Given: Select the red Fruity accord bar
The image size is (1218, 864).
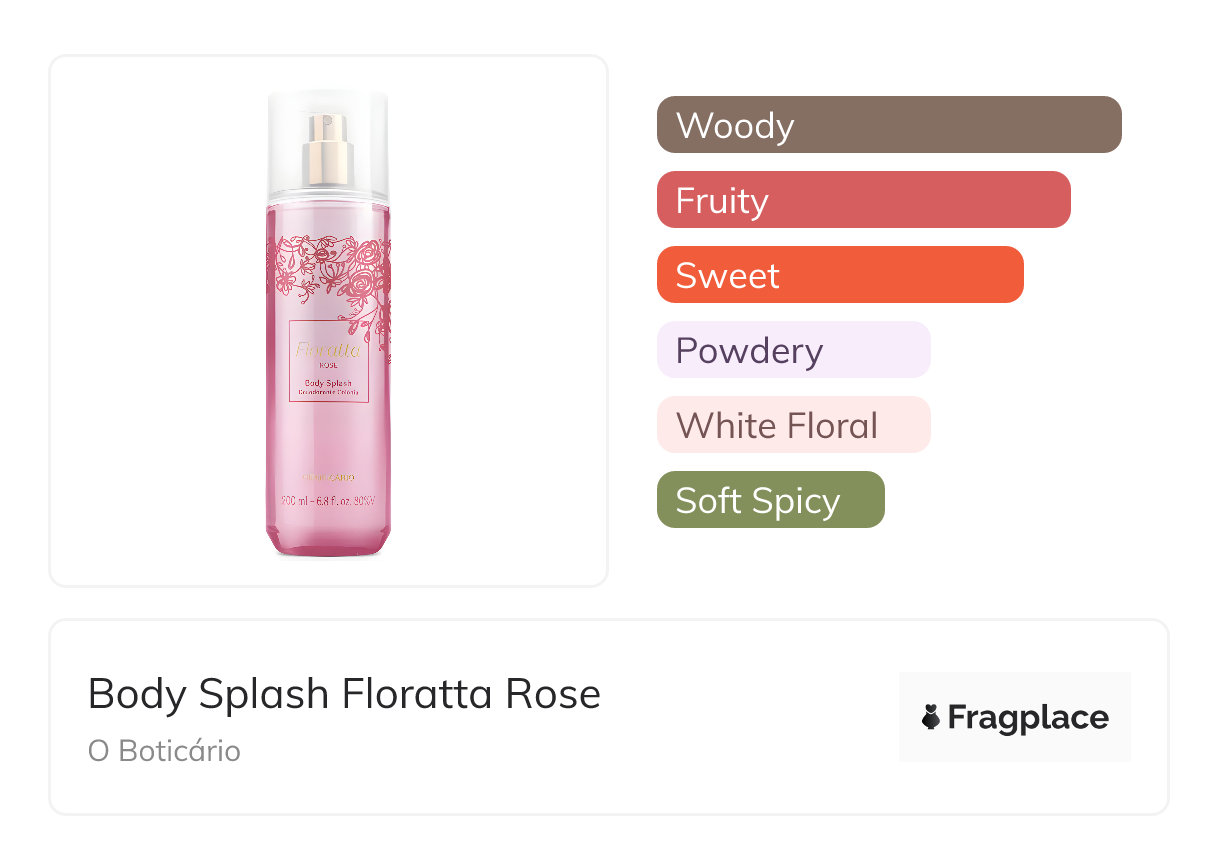Looking at the screenshot, I should tap(863, 200).
